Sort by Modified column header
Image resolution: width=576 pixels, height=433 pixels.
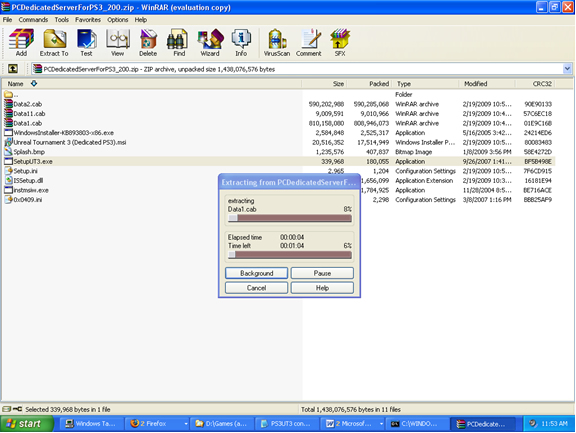(487, 84)
